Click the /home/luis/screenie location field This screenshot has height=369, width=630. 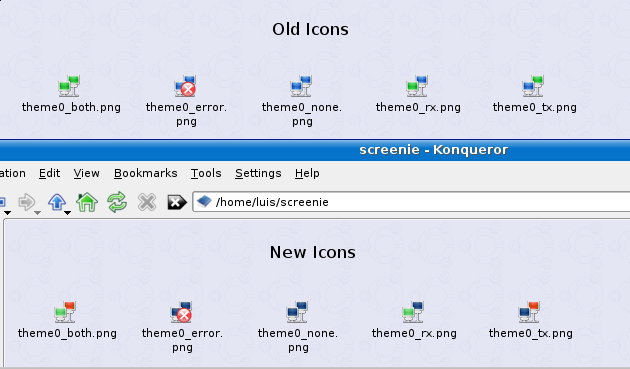pyautogui.click(x=411, y=202)
